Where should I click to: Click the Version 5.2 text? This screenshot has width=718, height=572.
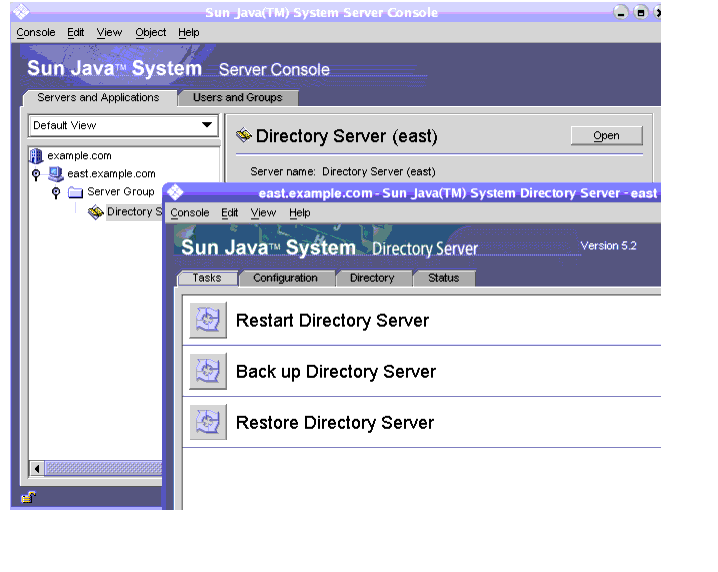pyautogui.click(x=609, y=246)
